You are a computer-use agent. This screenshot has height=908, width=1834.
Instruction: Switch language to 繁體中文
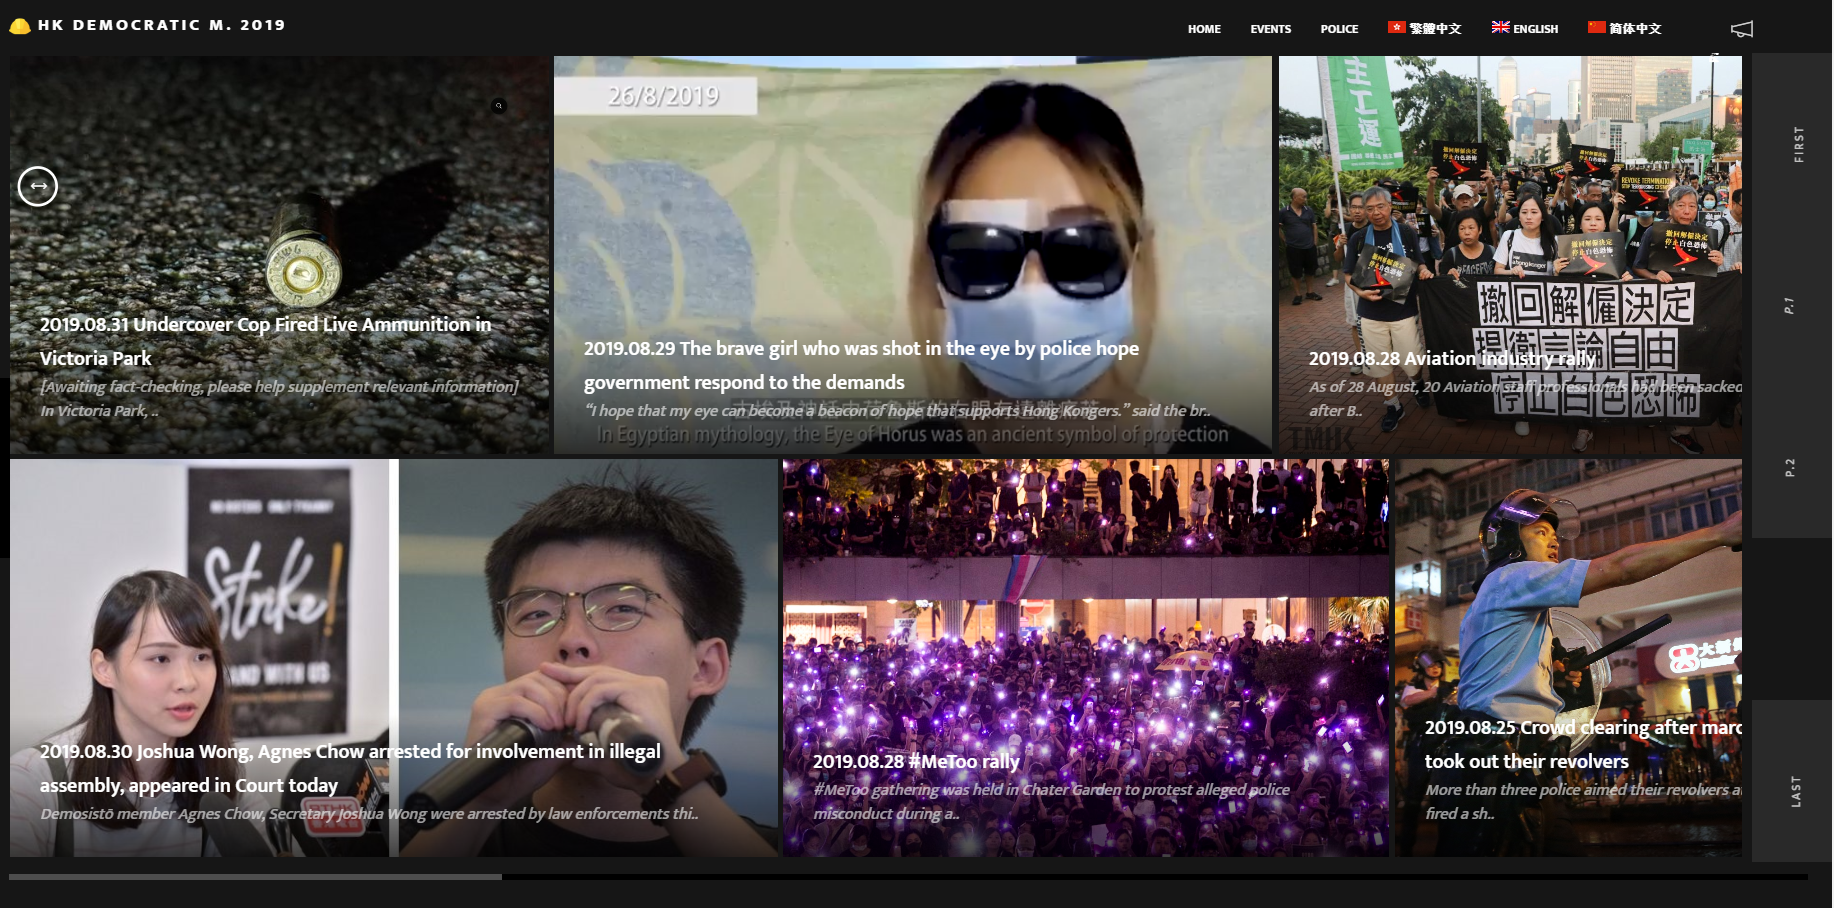(1435, 29)
